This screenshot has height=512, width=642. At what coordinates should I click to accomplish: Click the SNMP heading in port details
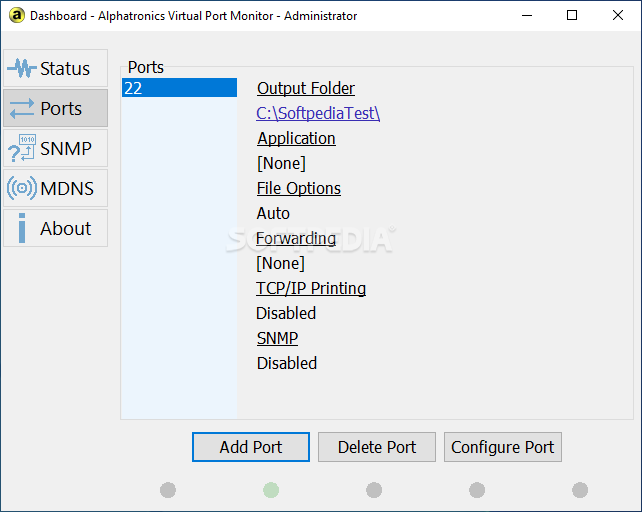(x=278, y=338)
